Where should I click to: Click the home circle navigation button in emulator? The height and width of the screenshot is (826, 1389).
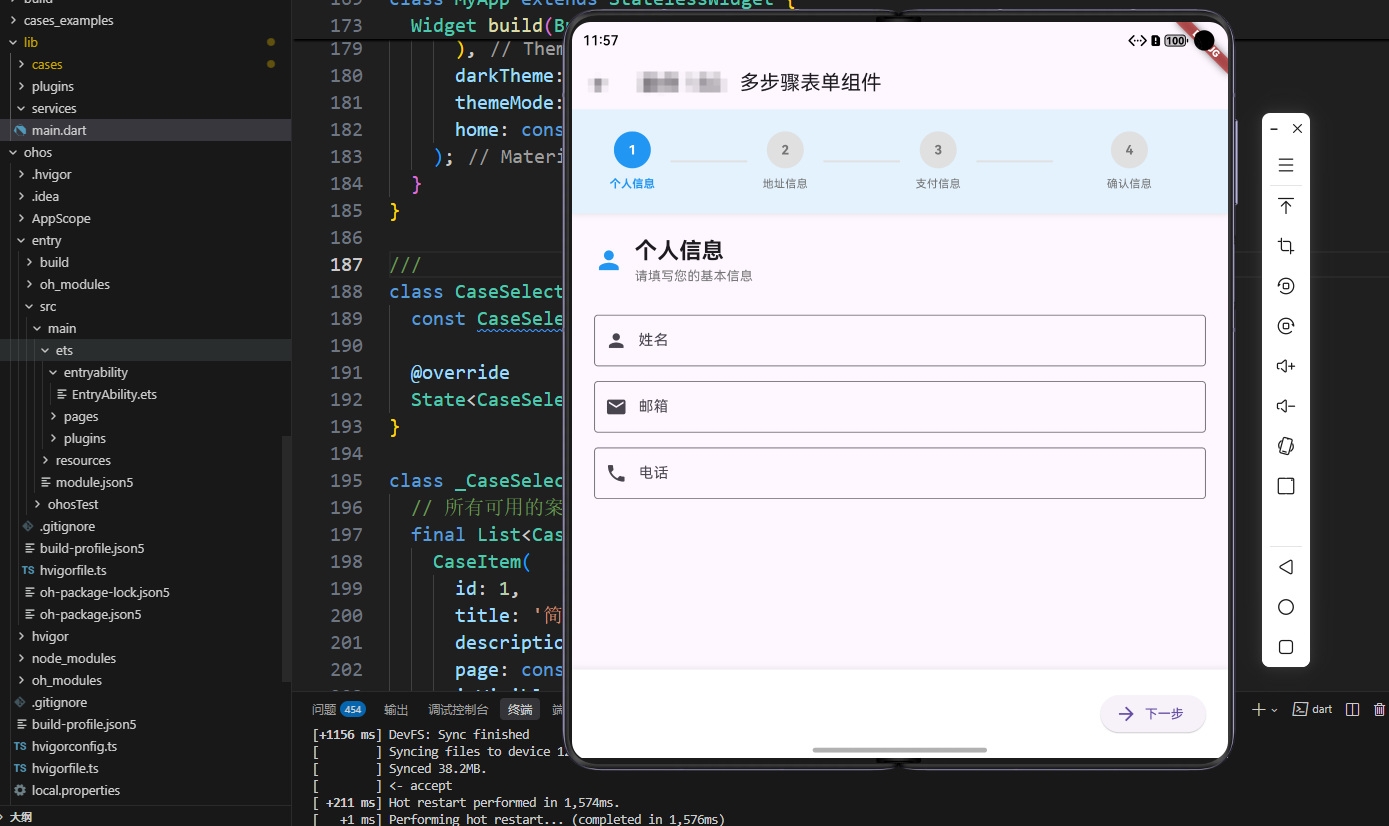(x=1286, y=607)
